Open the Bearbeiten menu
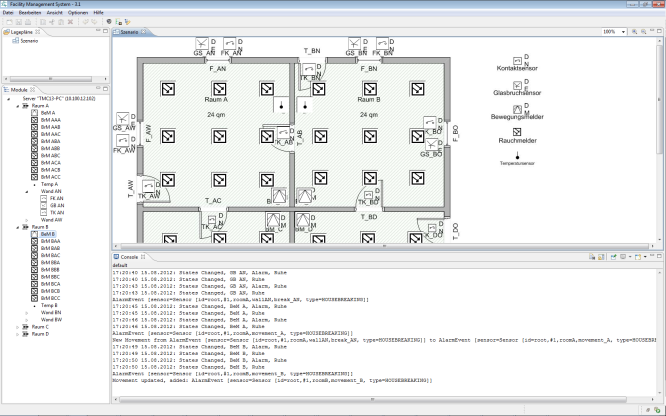 (x=32, y=12)
